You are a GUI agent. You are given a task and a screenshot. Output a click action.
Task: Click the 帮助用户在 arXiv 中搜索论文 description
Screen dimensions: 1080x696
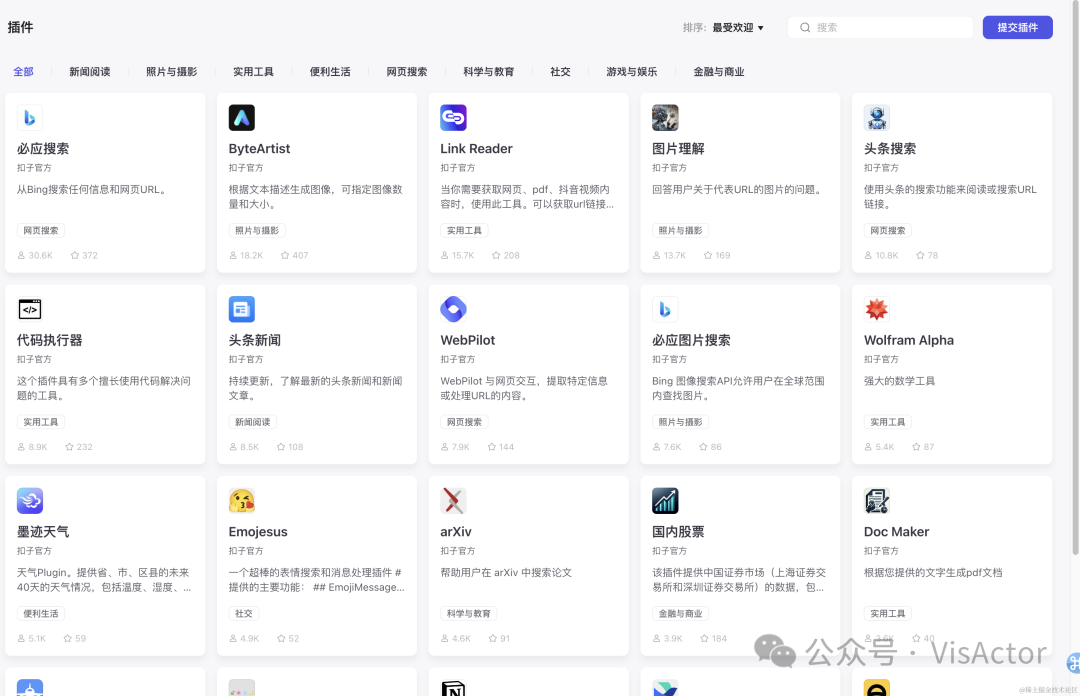pyautogui.click(x=506, y=573)
